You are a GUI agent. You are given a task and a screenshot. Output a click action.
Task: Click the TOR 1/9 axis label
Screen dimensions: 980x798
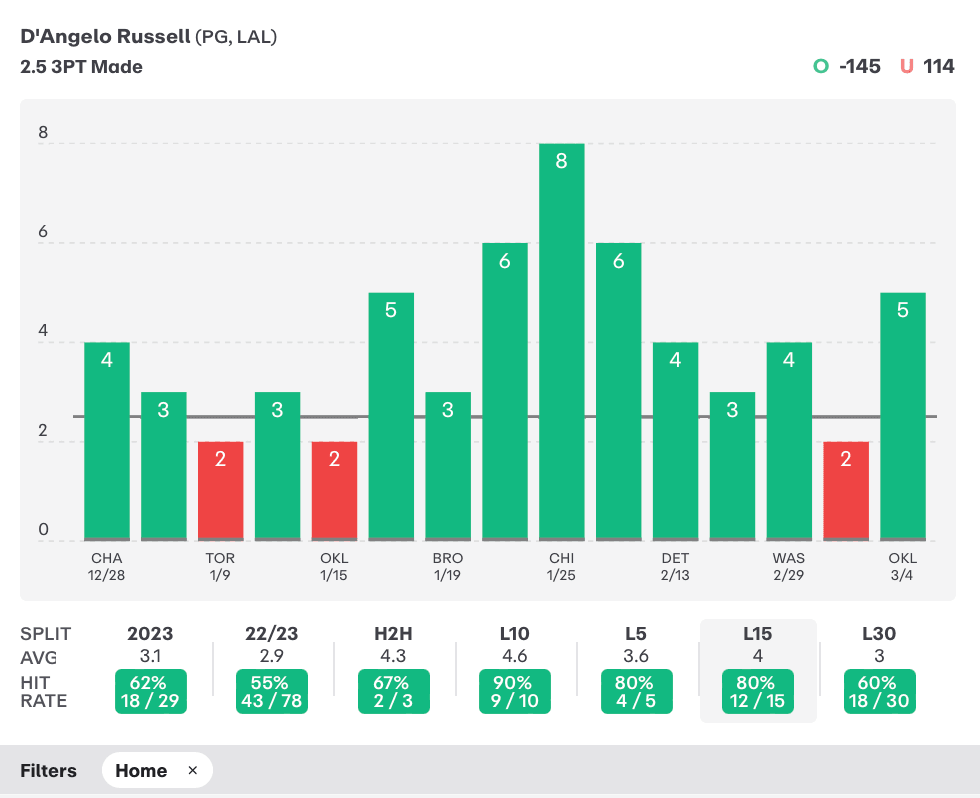220,566
